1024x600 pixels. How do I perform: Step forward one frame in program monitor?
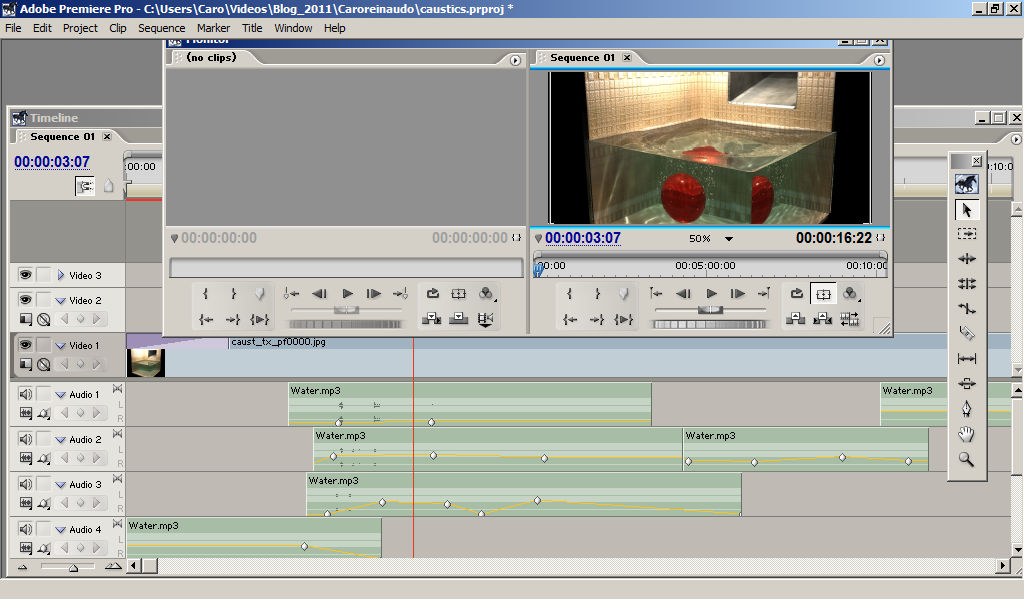[x=737, y=294]
